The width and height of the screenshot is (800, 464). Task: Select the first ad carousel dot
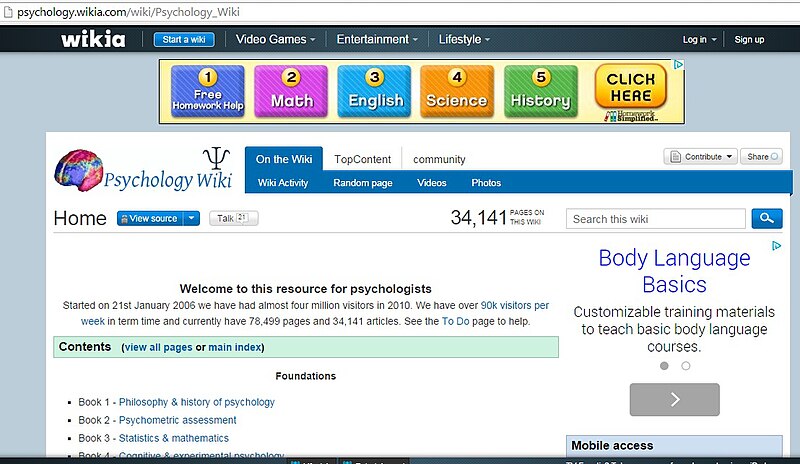pyautogui.click(x=664, y=365)
